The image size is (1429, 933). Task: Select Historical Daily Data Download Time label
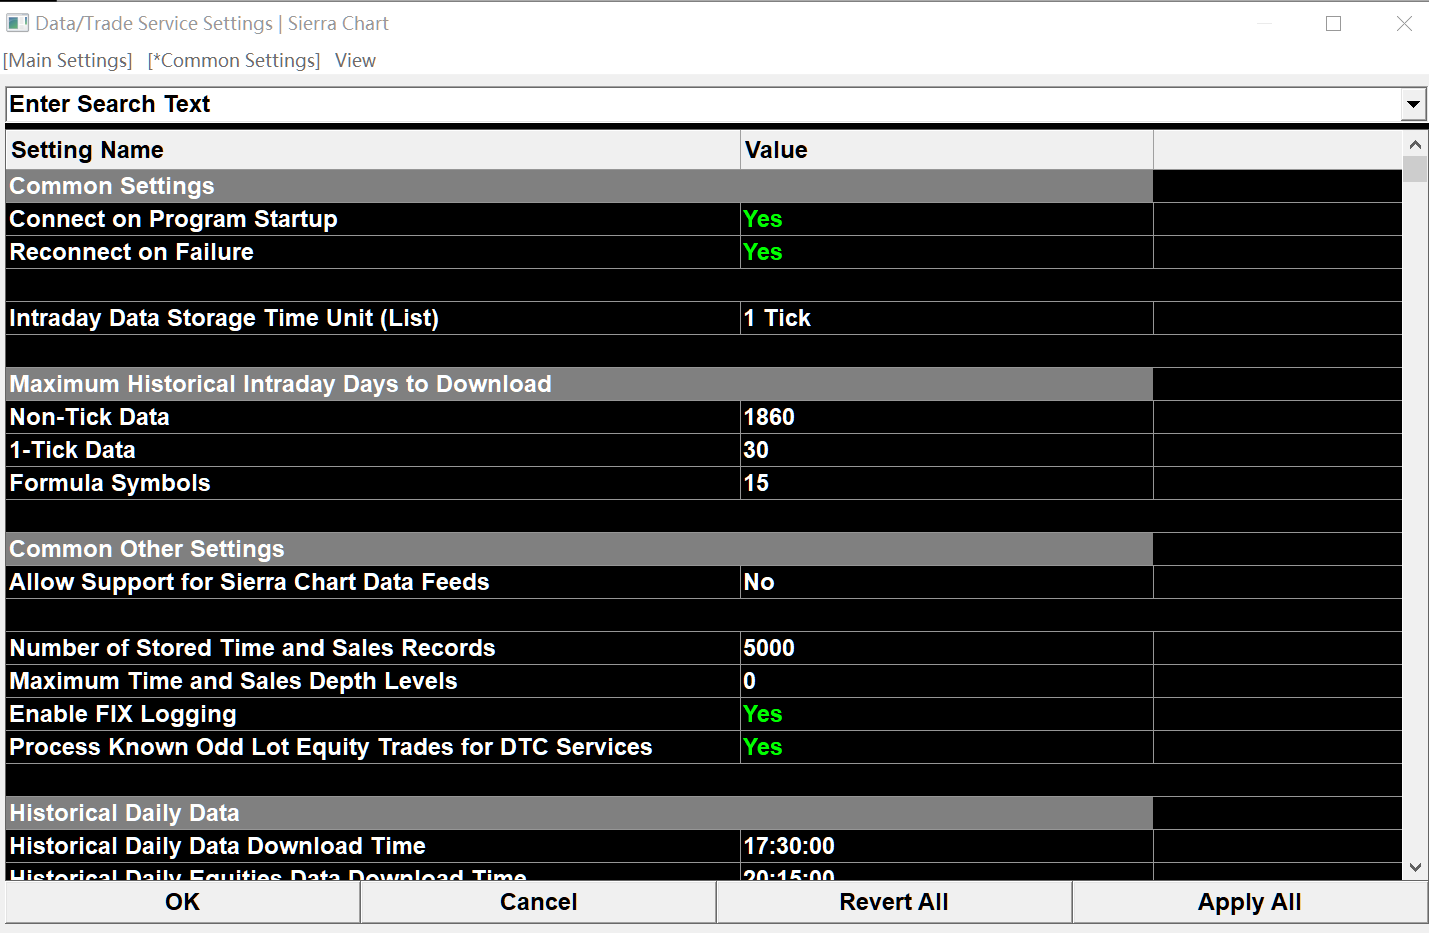[x=217, y=846]
